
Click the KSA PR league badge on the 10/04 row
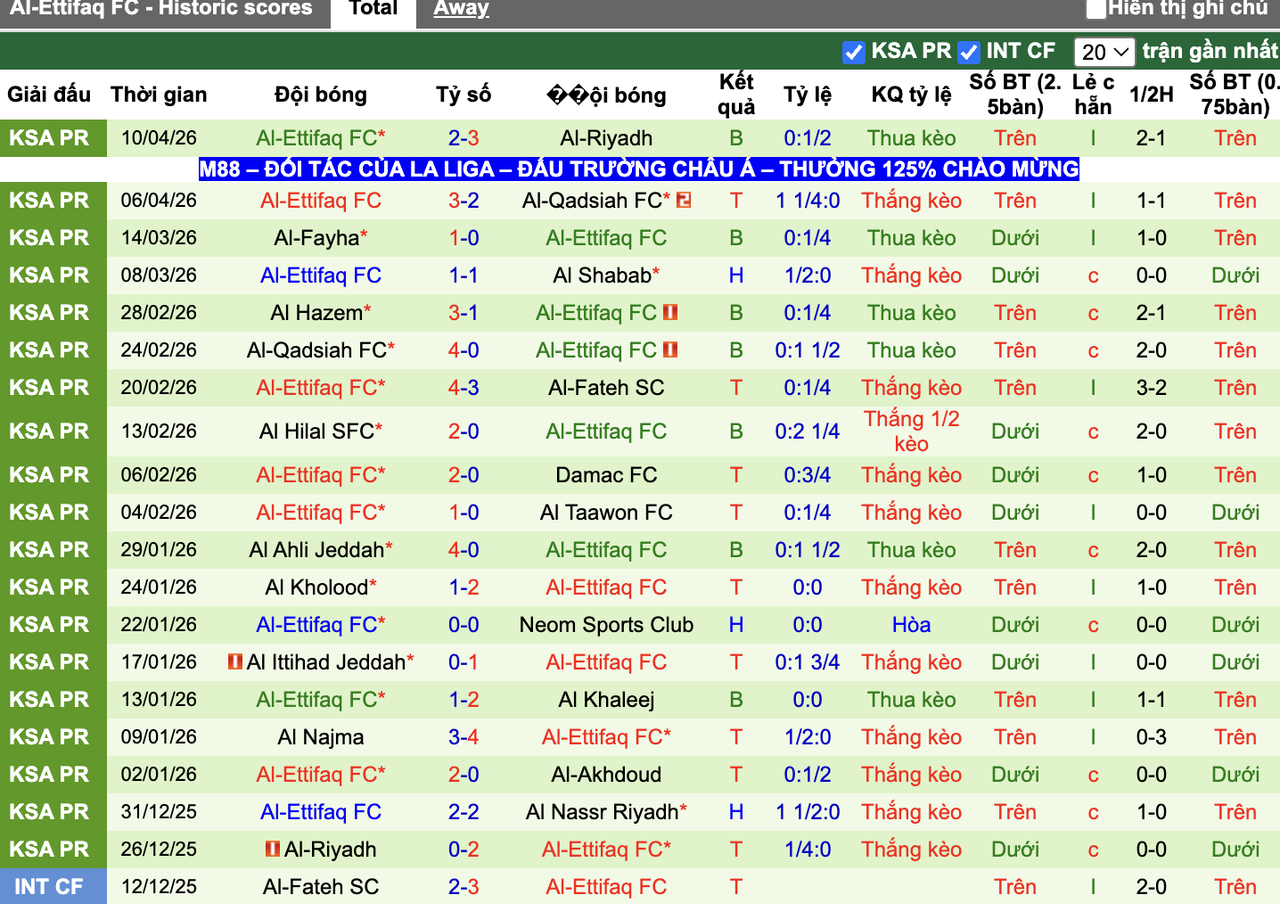pos(53,138)
